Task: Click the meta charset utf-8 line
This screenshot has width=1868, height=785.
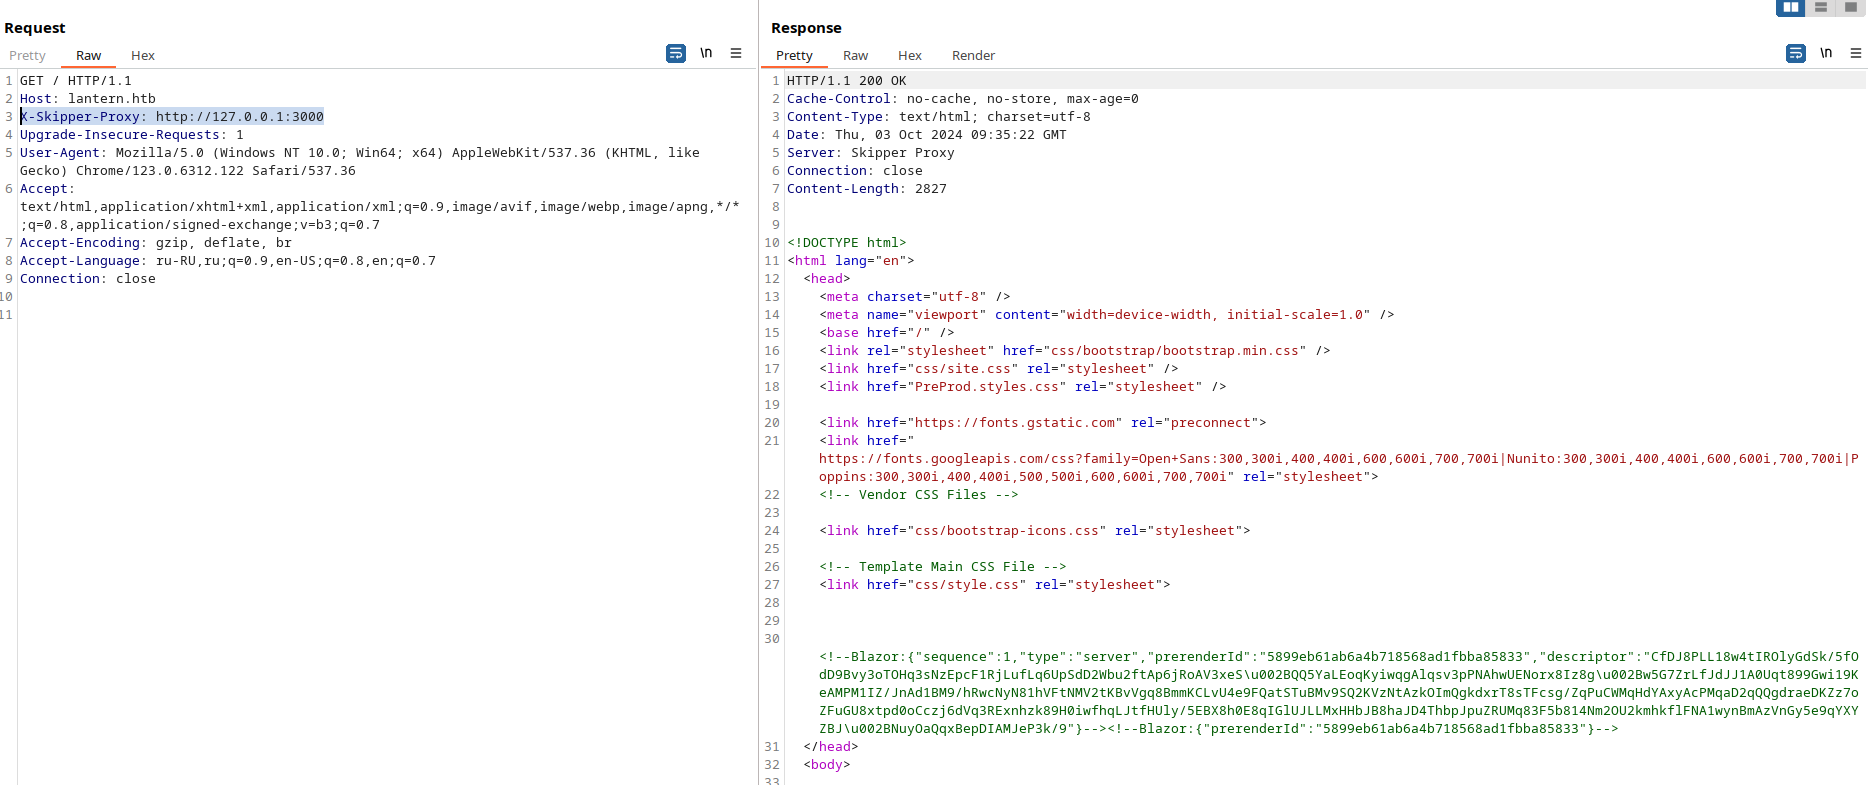Action: (x=915, y=297)
